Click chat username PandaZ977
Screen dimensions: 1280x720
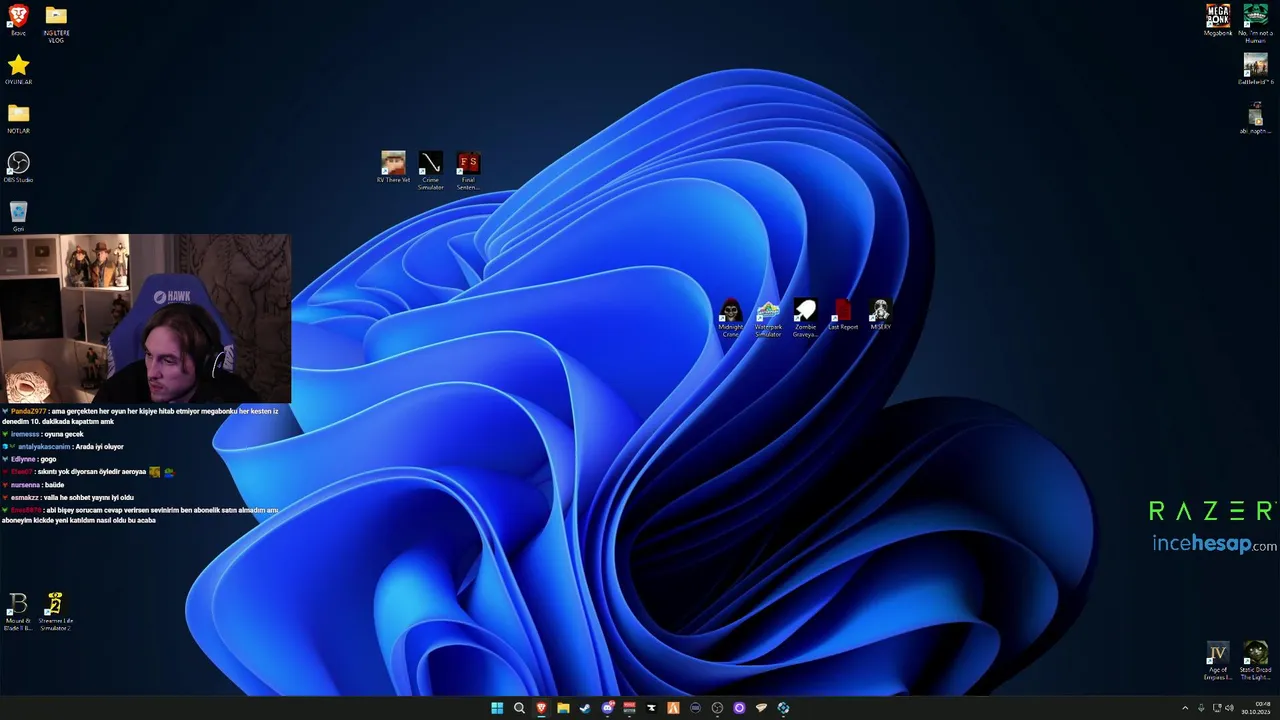tap(28, 411)
